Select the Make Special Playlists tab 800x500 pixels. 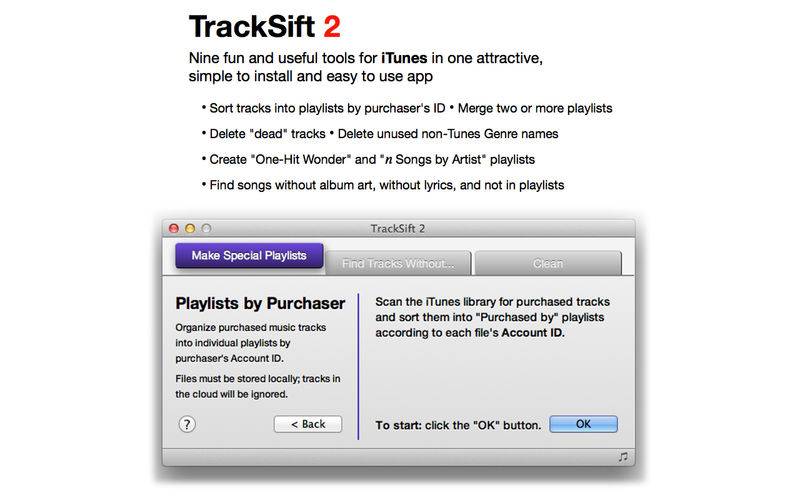coord(249,256)
